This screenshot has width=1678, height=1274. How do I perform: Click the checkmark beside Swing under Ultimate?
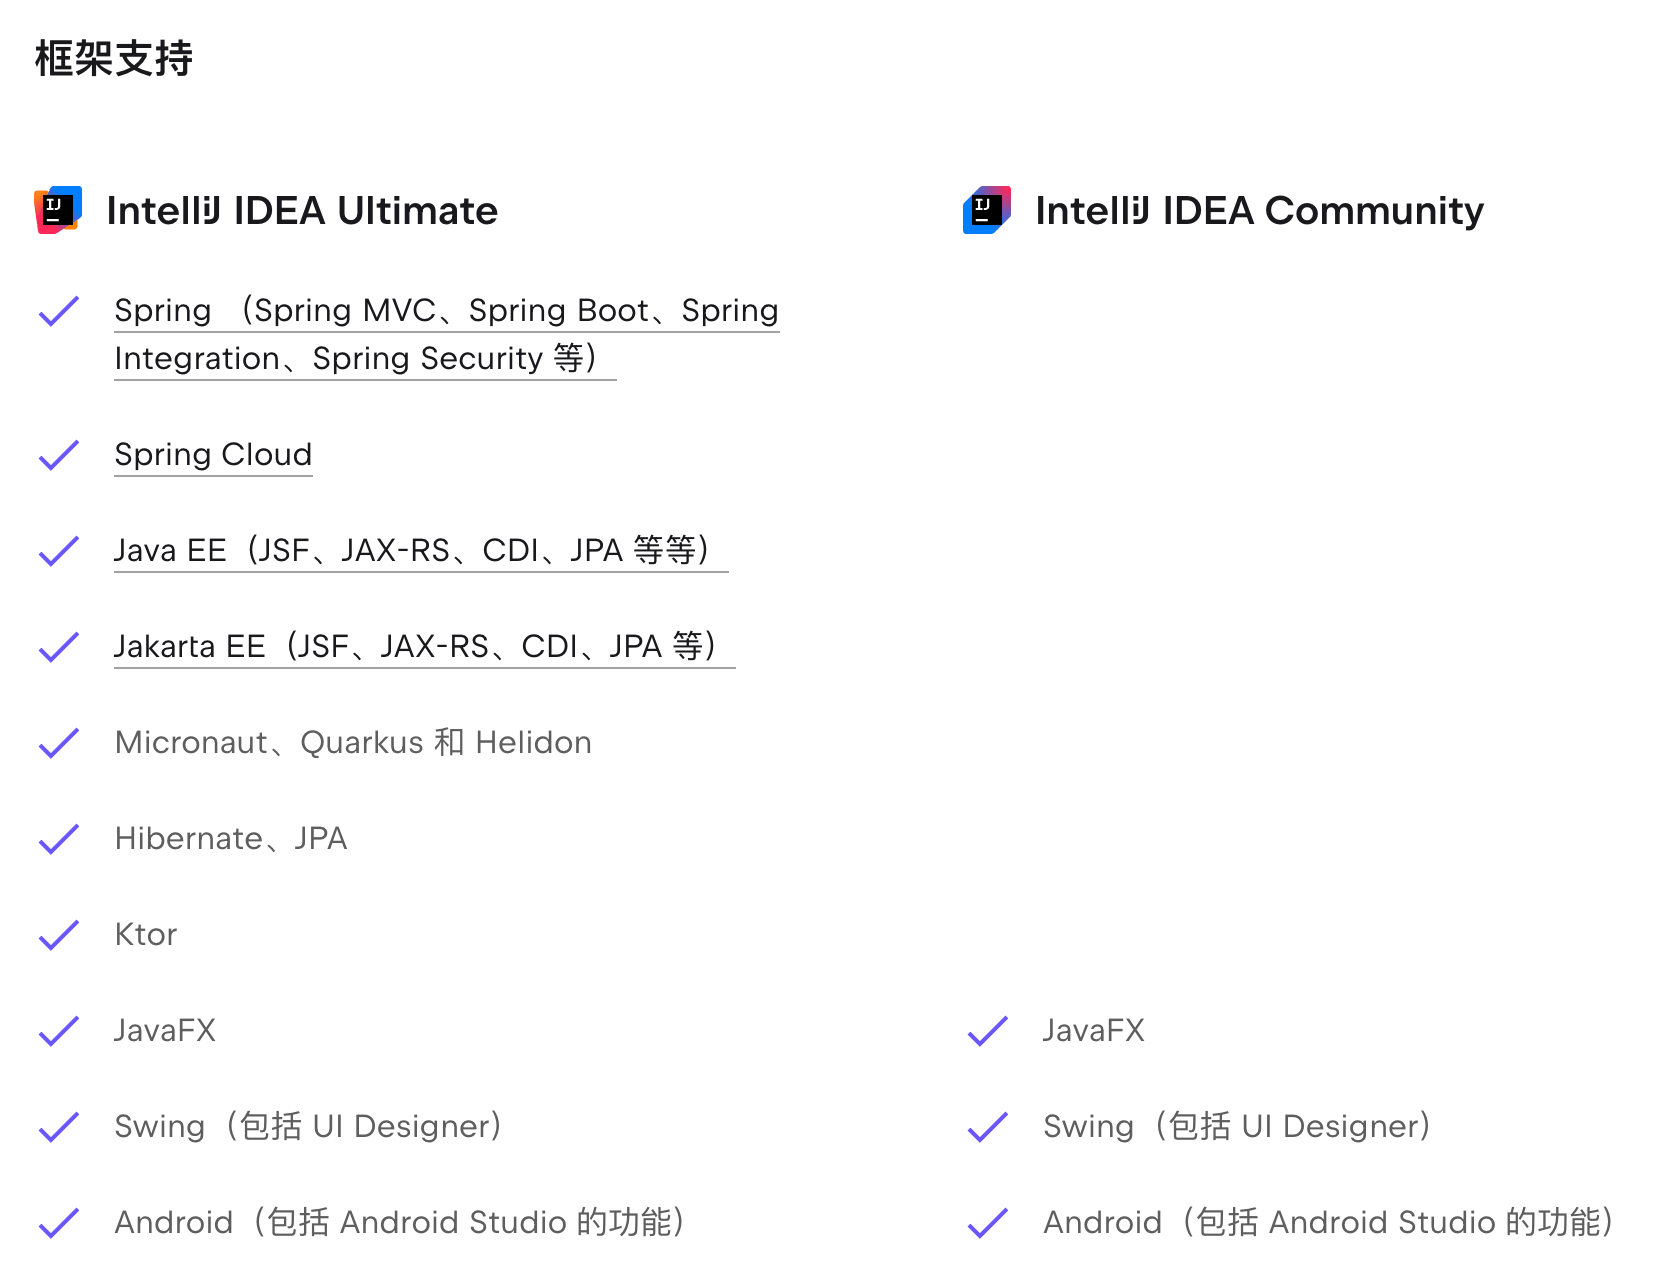click(x=59, y=1126)
